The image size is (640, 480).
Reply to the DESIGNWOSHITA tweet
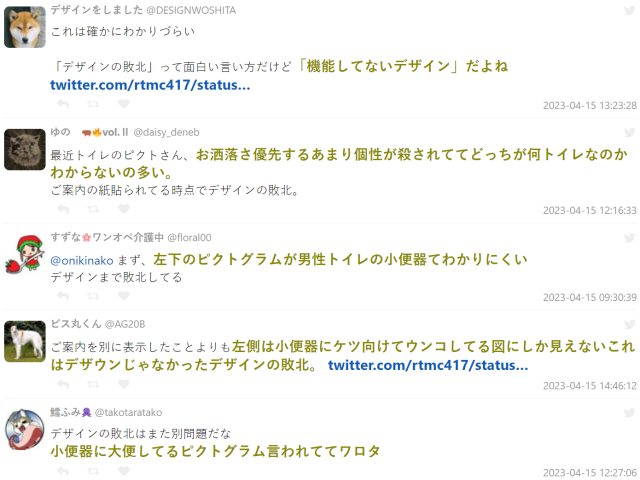click(63, 104)
